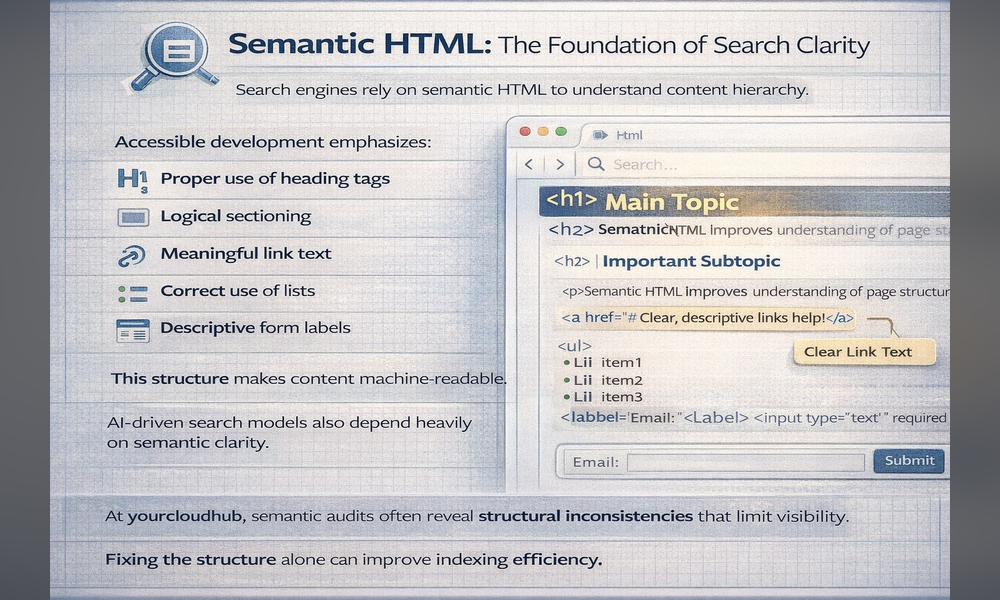Toggle the green traffic light on the browser window
Viewport: 1000px width, 600px height.
point(562,130)
